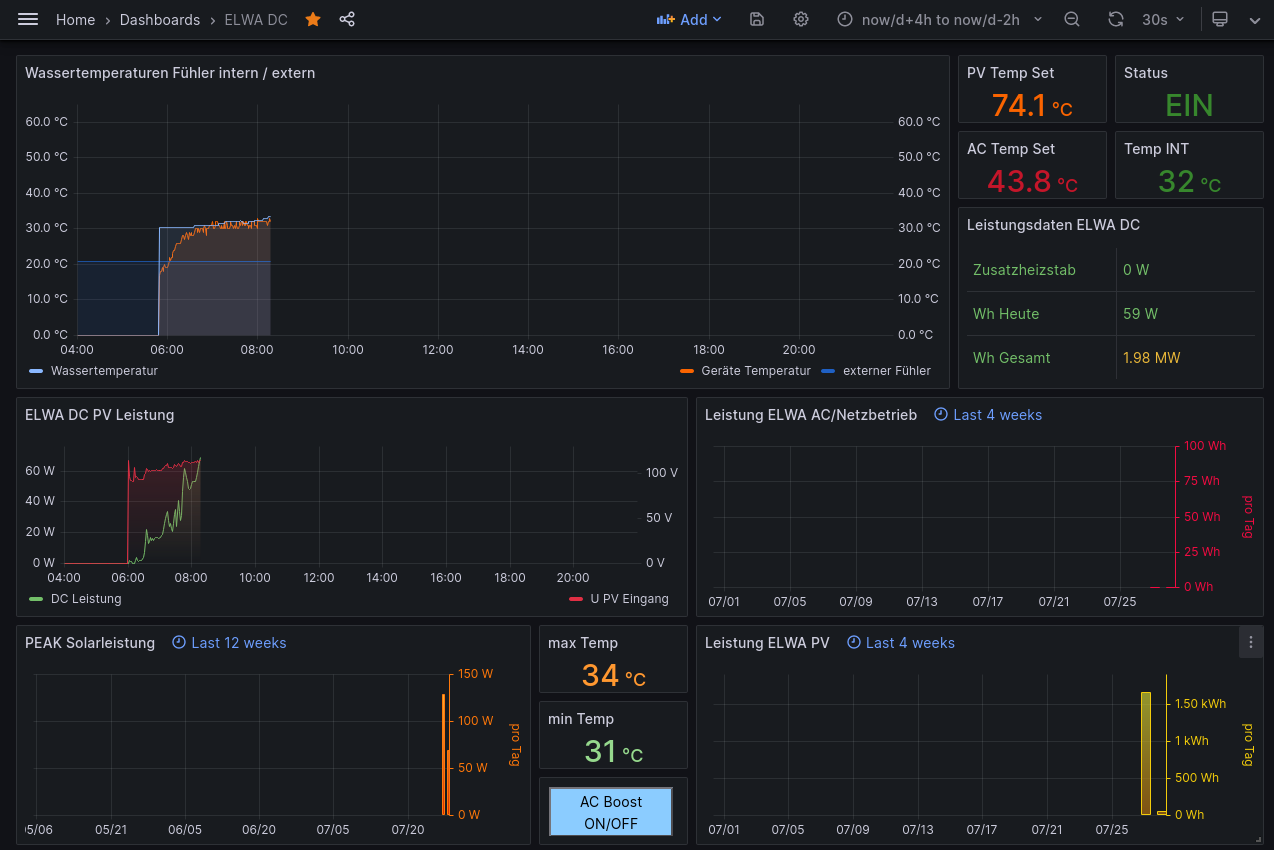
Task: Star the ELWA DC dashboard as favorite
Action: click(x=313, y=20)
